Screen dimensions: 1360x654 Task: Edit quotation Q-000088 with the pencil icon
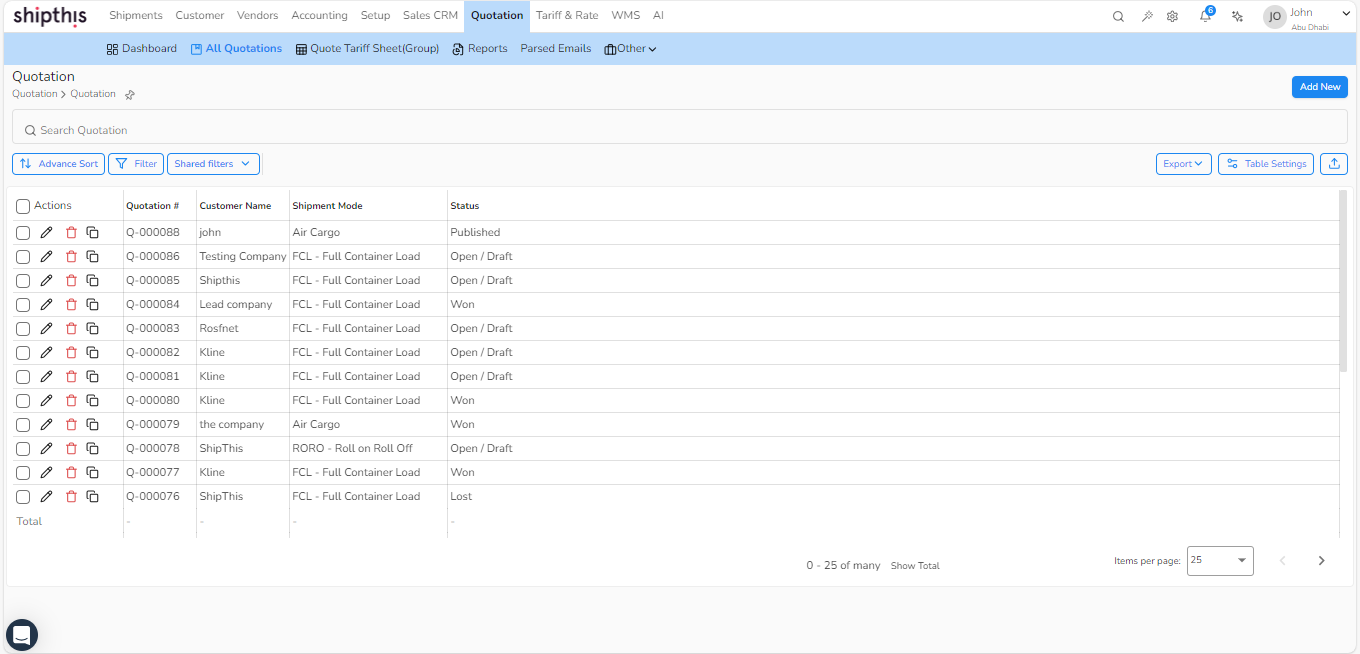click(46, 232)
